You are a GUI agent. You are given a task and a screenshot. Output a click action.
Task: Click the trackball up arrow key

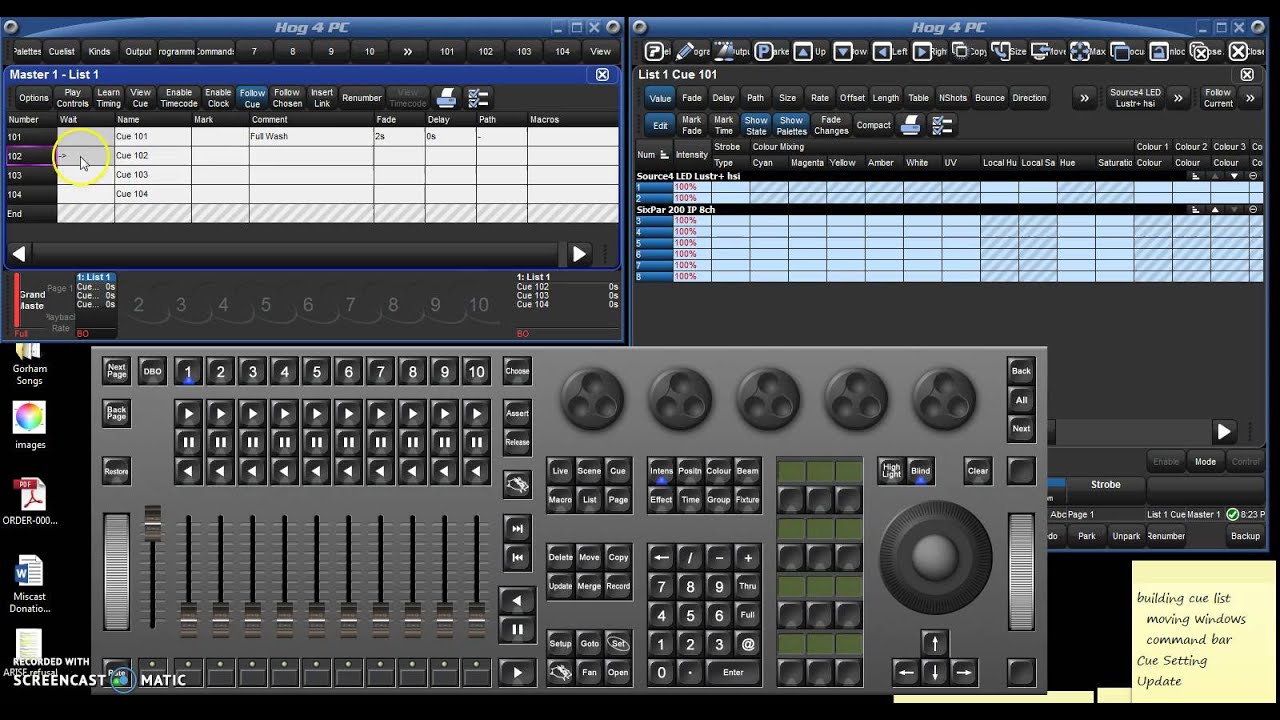click(x=935, y=643)
